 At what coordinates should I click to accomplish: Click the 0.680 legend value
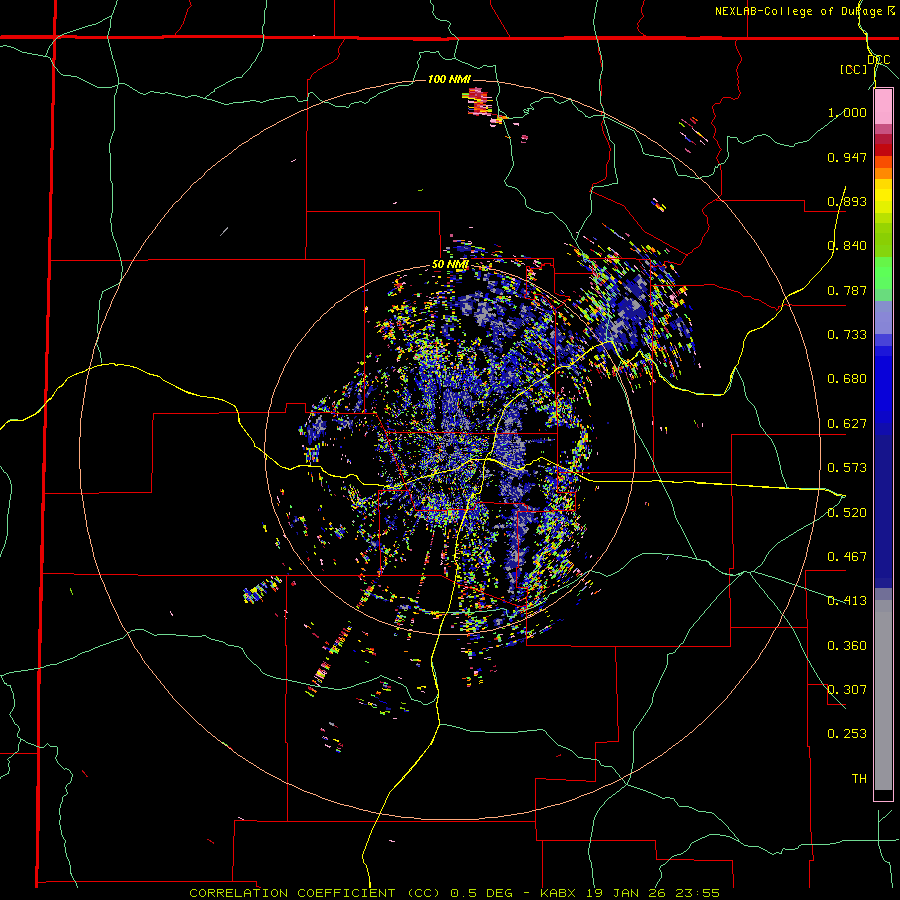847,379
